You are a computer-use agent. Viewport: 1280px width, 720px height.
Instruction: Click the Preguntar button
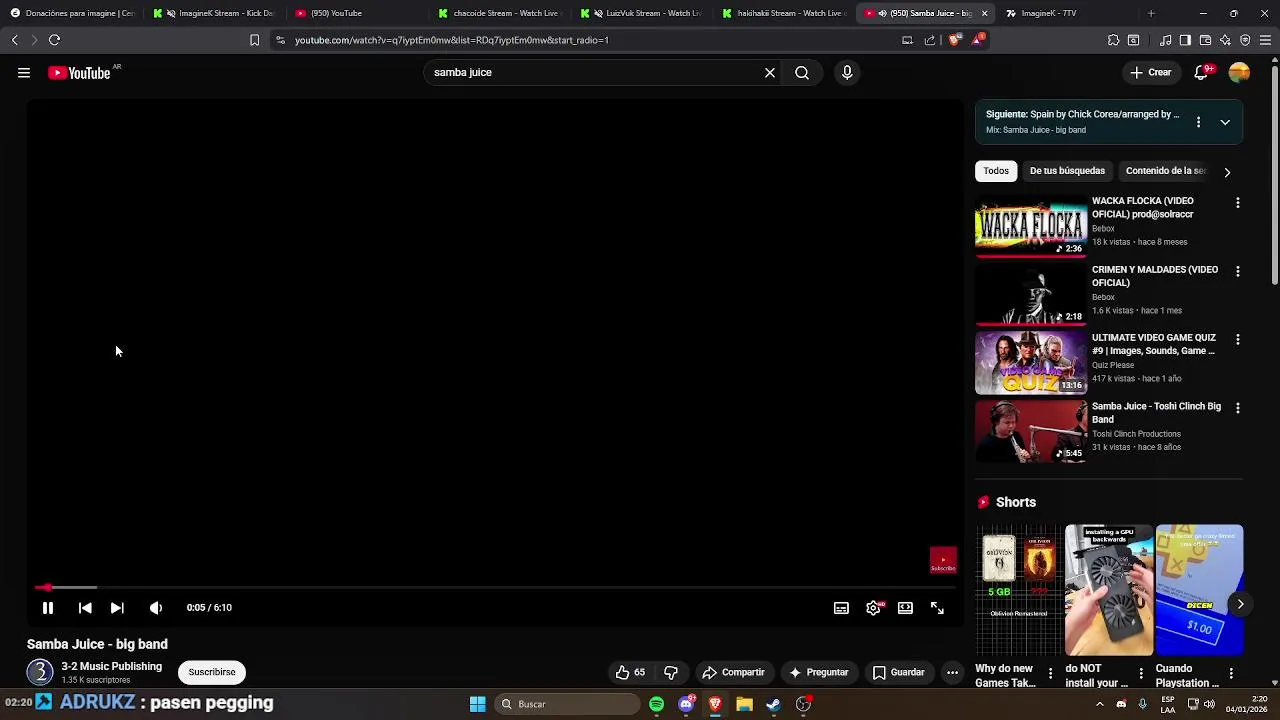coord(818,673)
